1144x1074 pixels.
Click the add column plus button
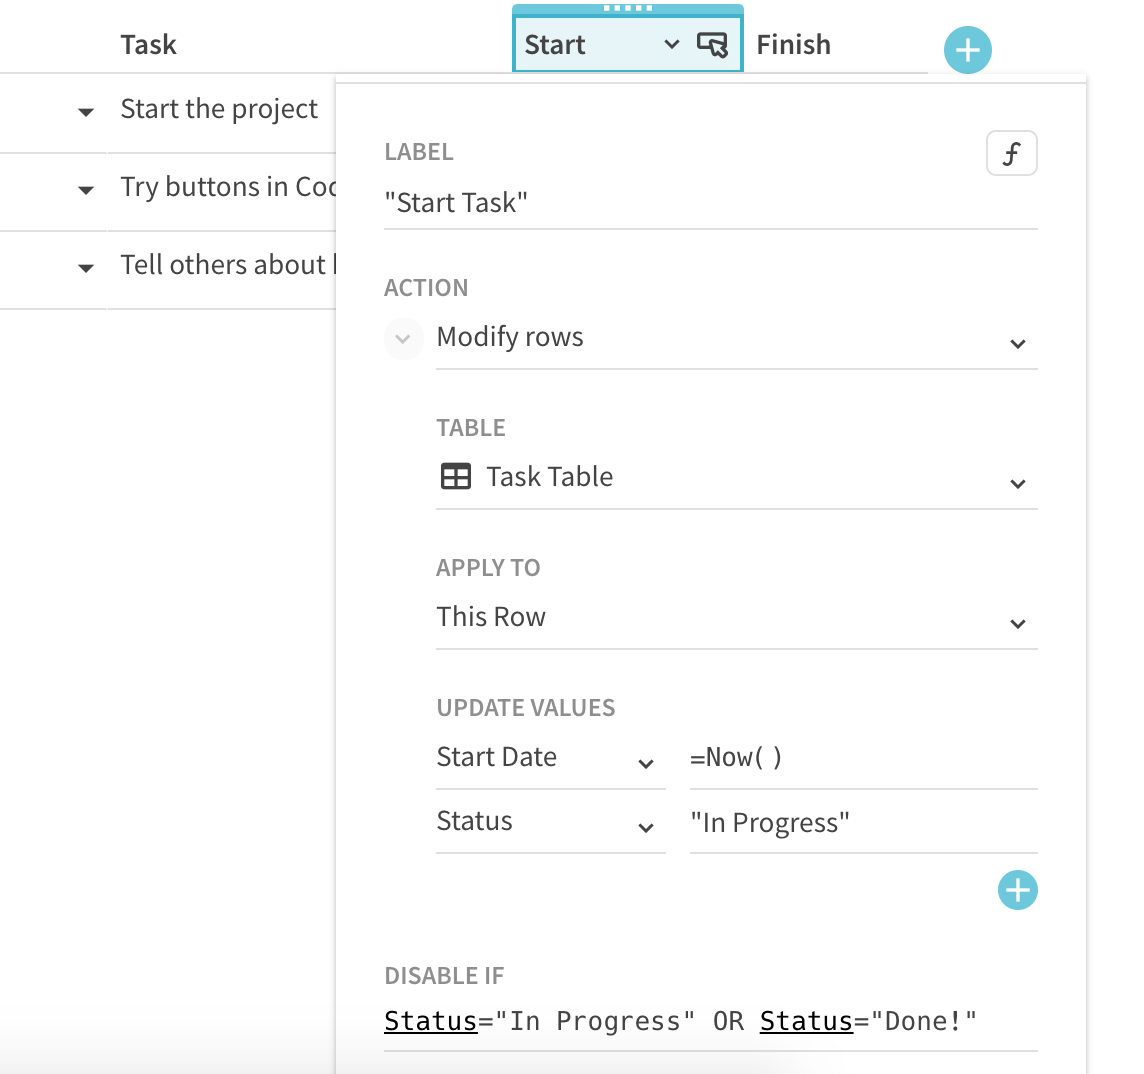click(x=967, y=49)
